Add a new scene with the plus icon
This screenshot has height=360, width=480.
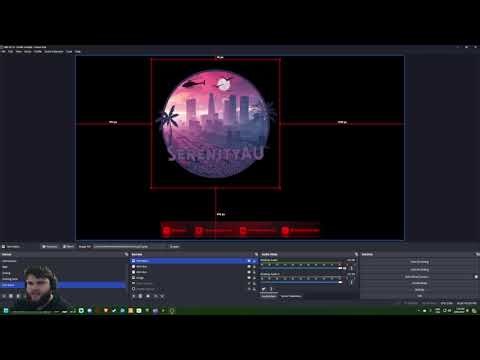tap(4, 296)
